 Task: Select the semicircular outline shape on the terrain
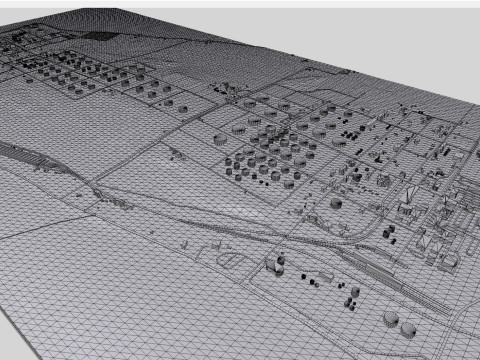[232, 260]
